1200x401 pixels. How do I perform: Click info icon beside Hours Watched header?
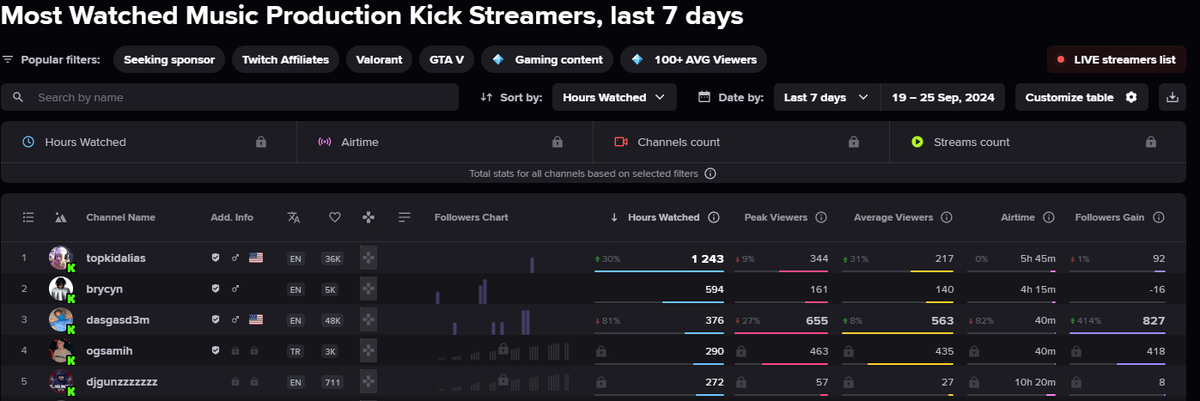point(714,217)
